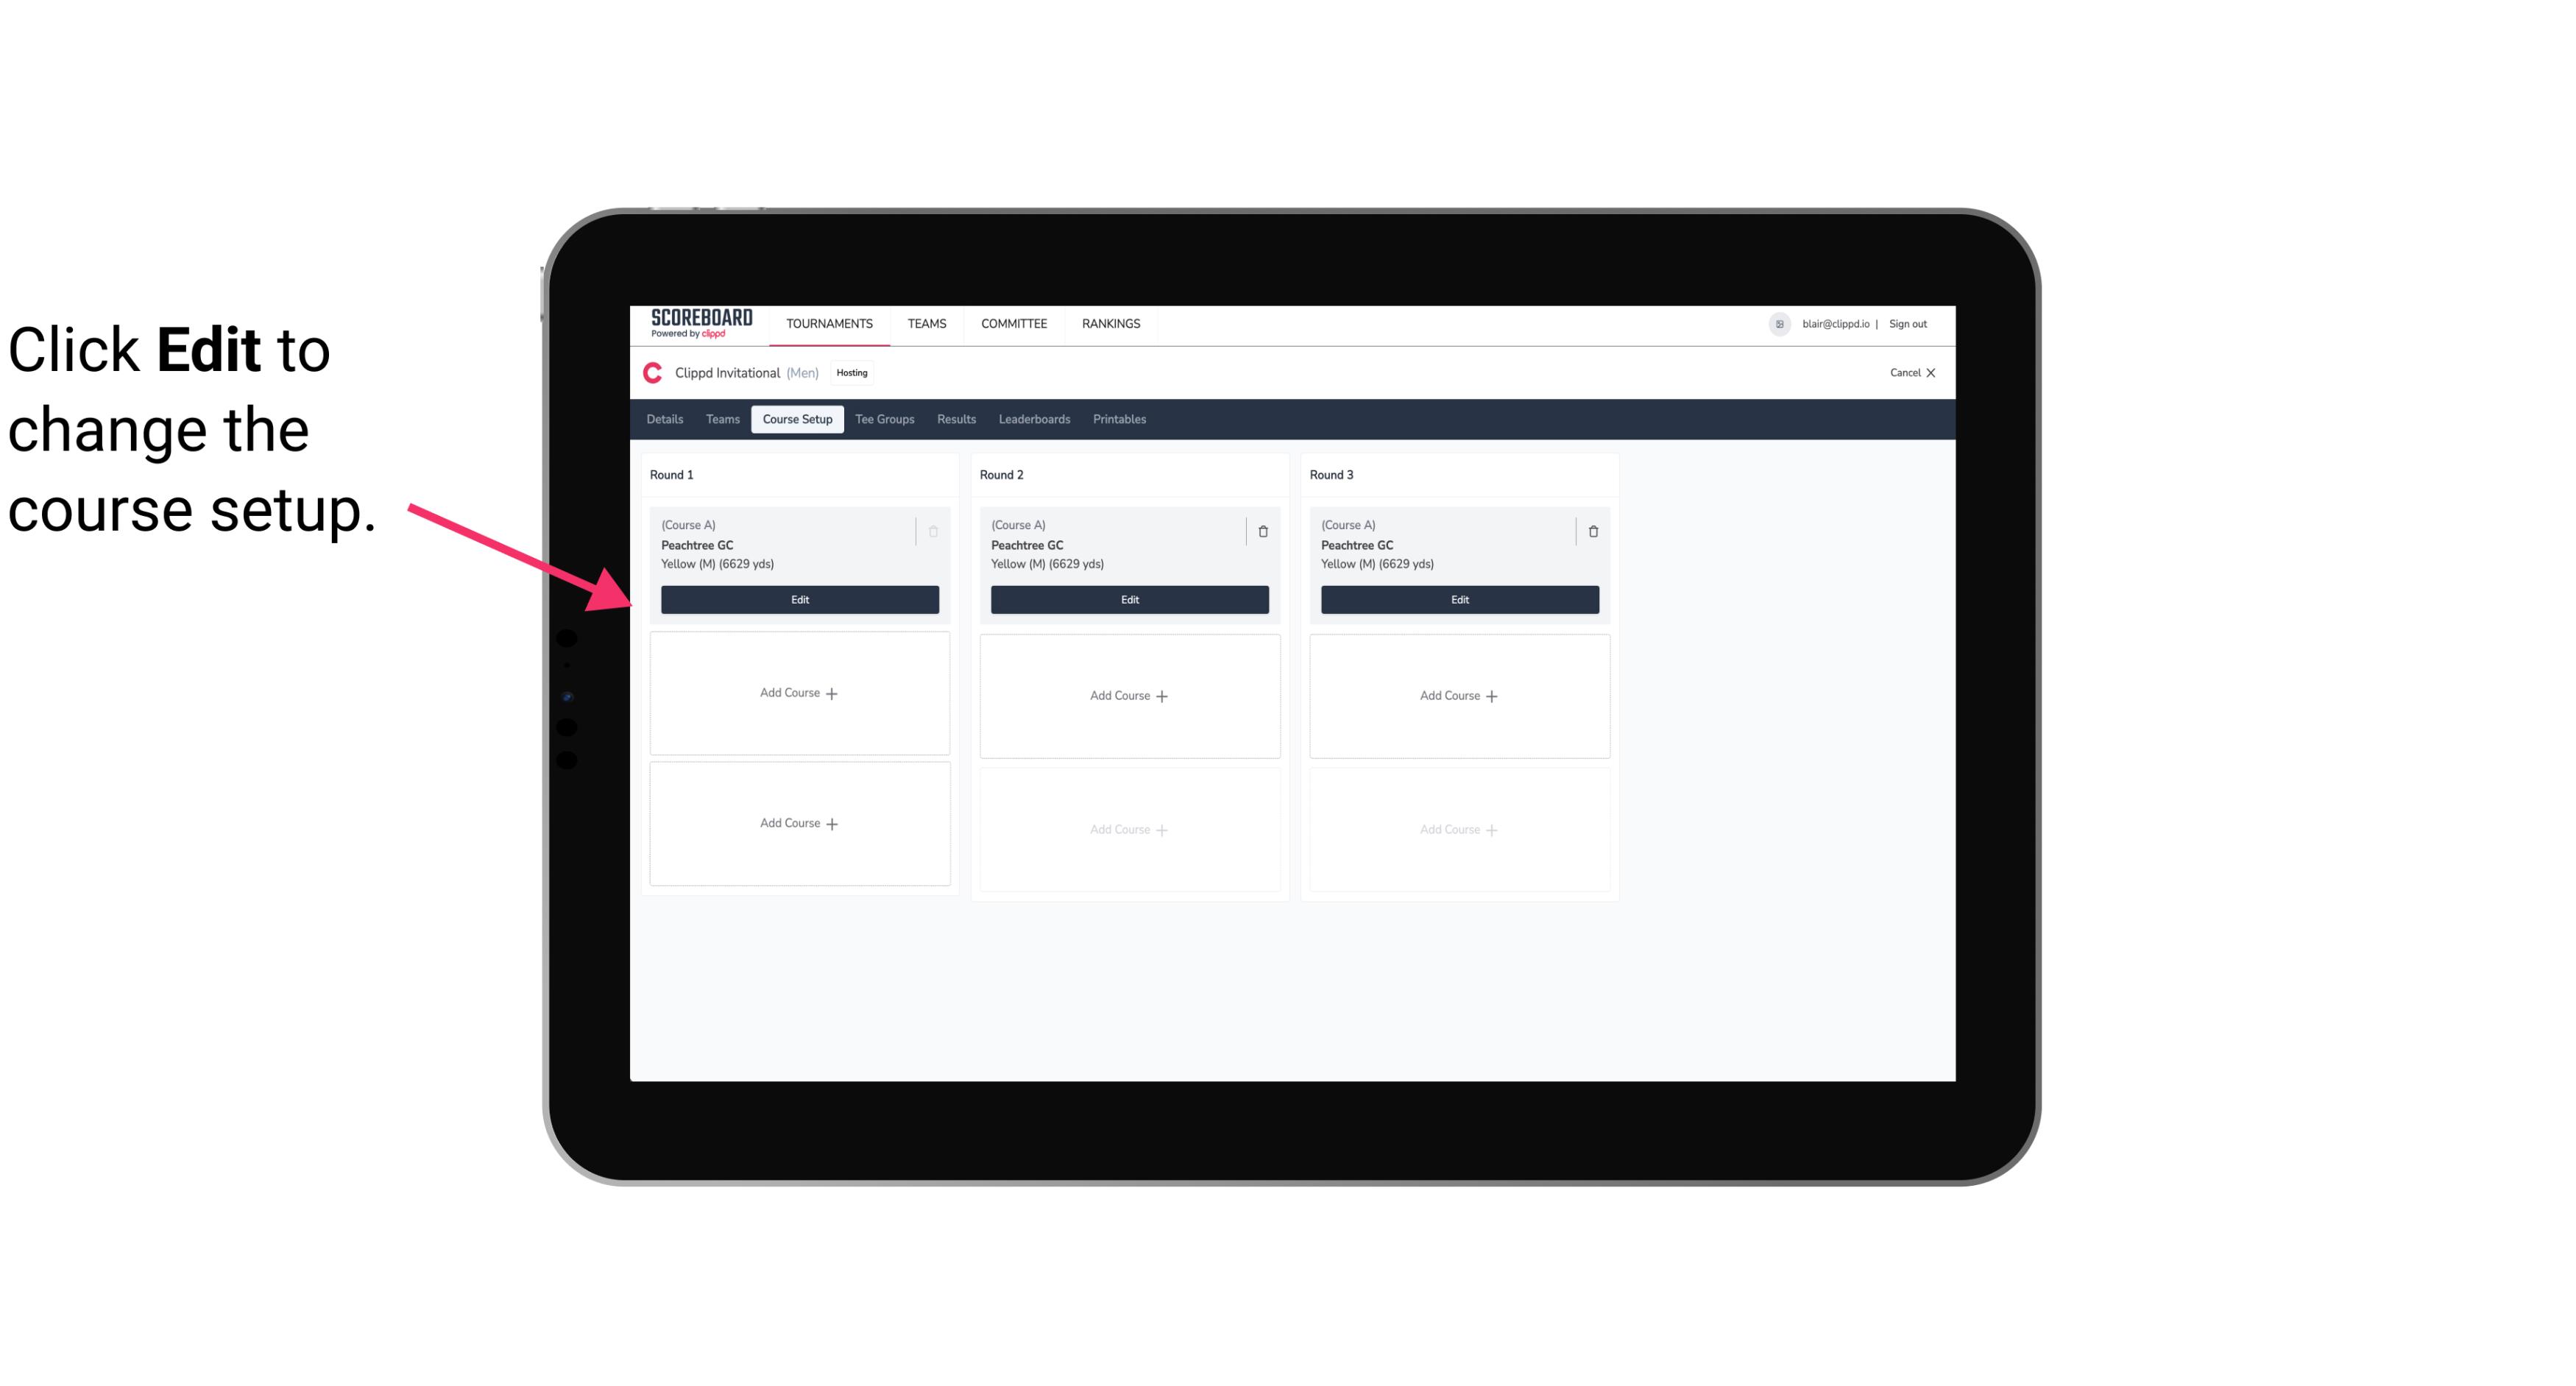
Task: Click Add Course in Round 3
Action: (1459, 695)
